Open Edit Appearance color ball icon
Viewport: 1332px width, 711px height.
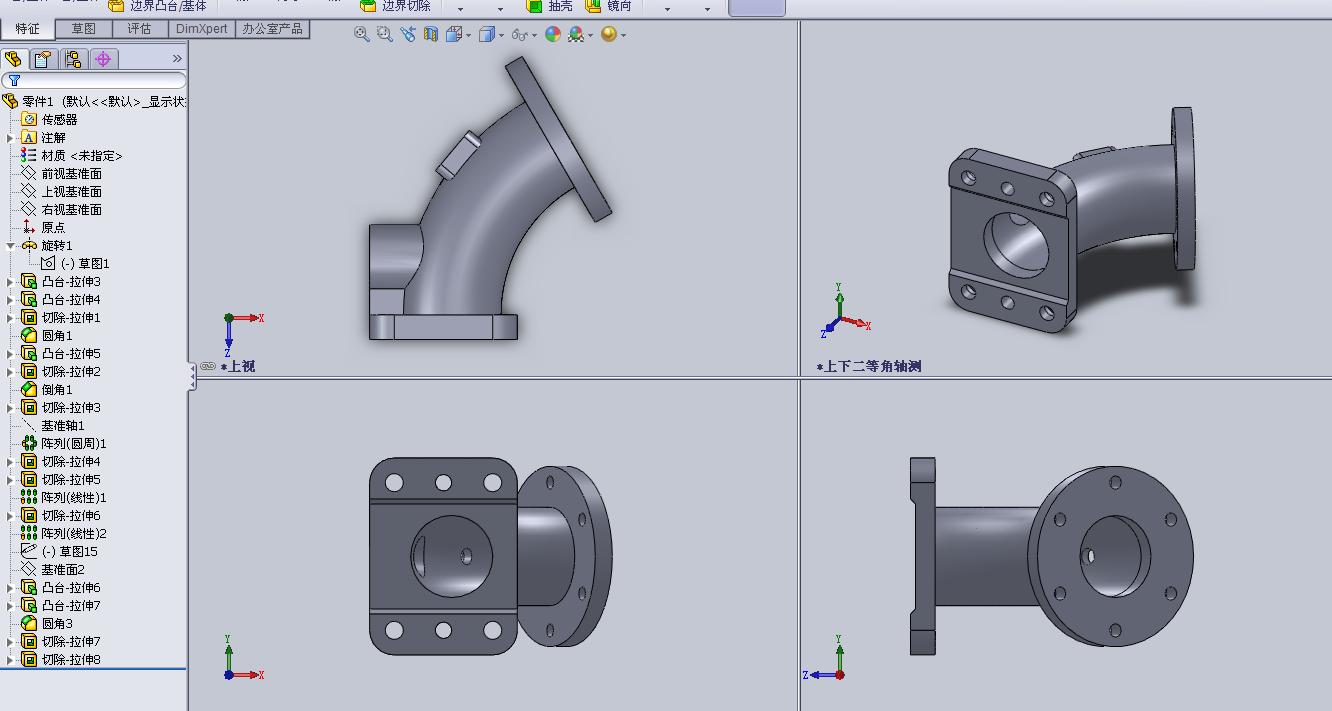pos(553,34)
